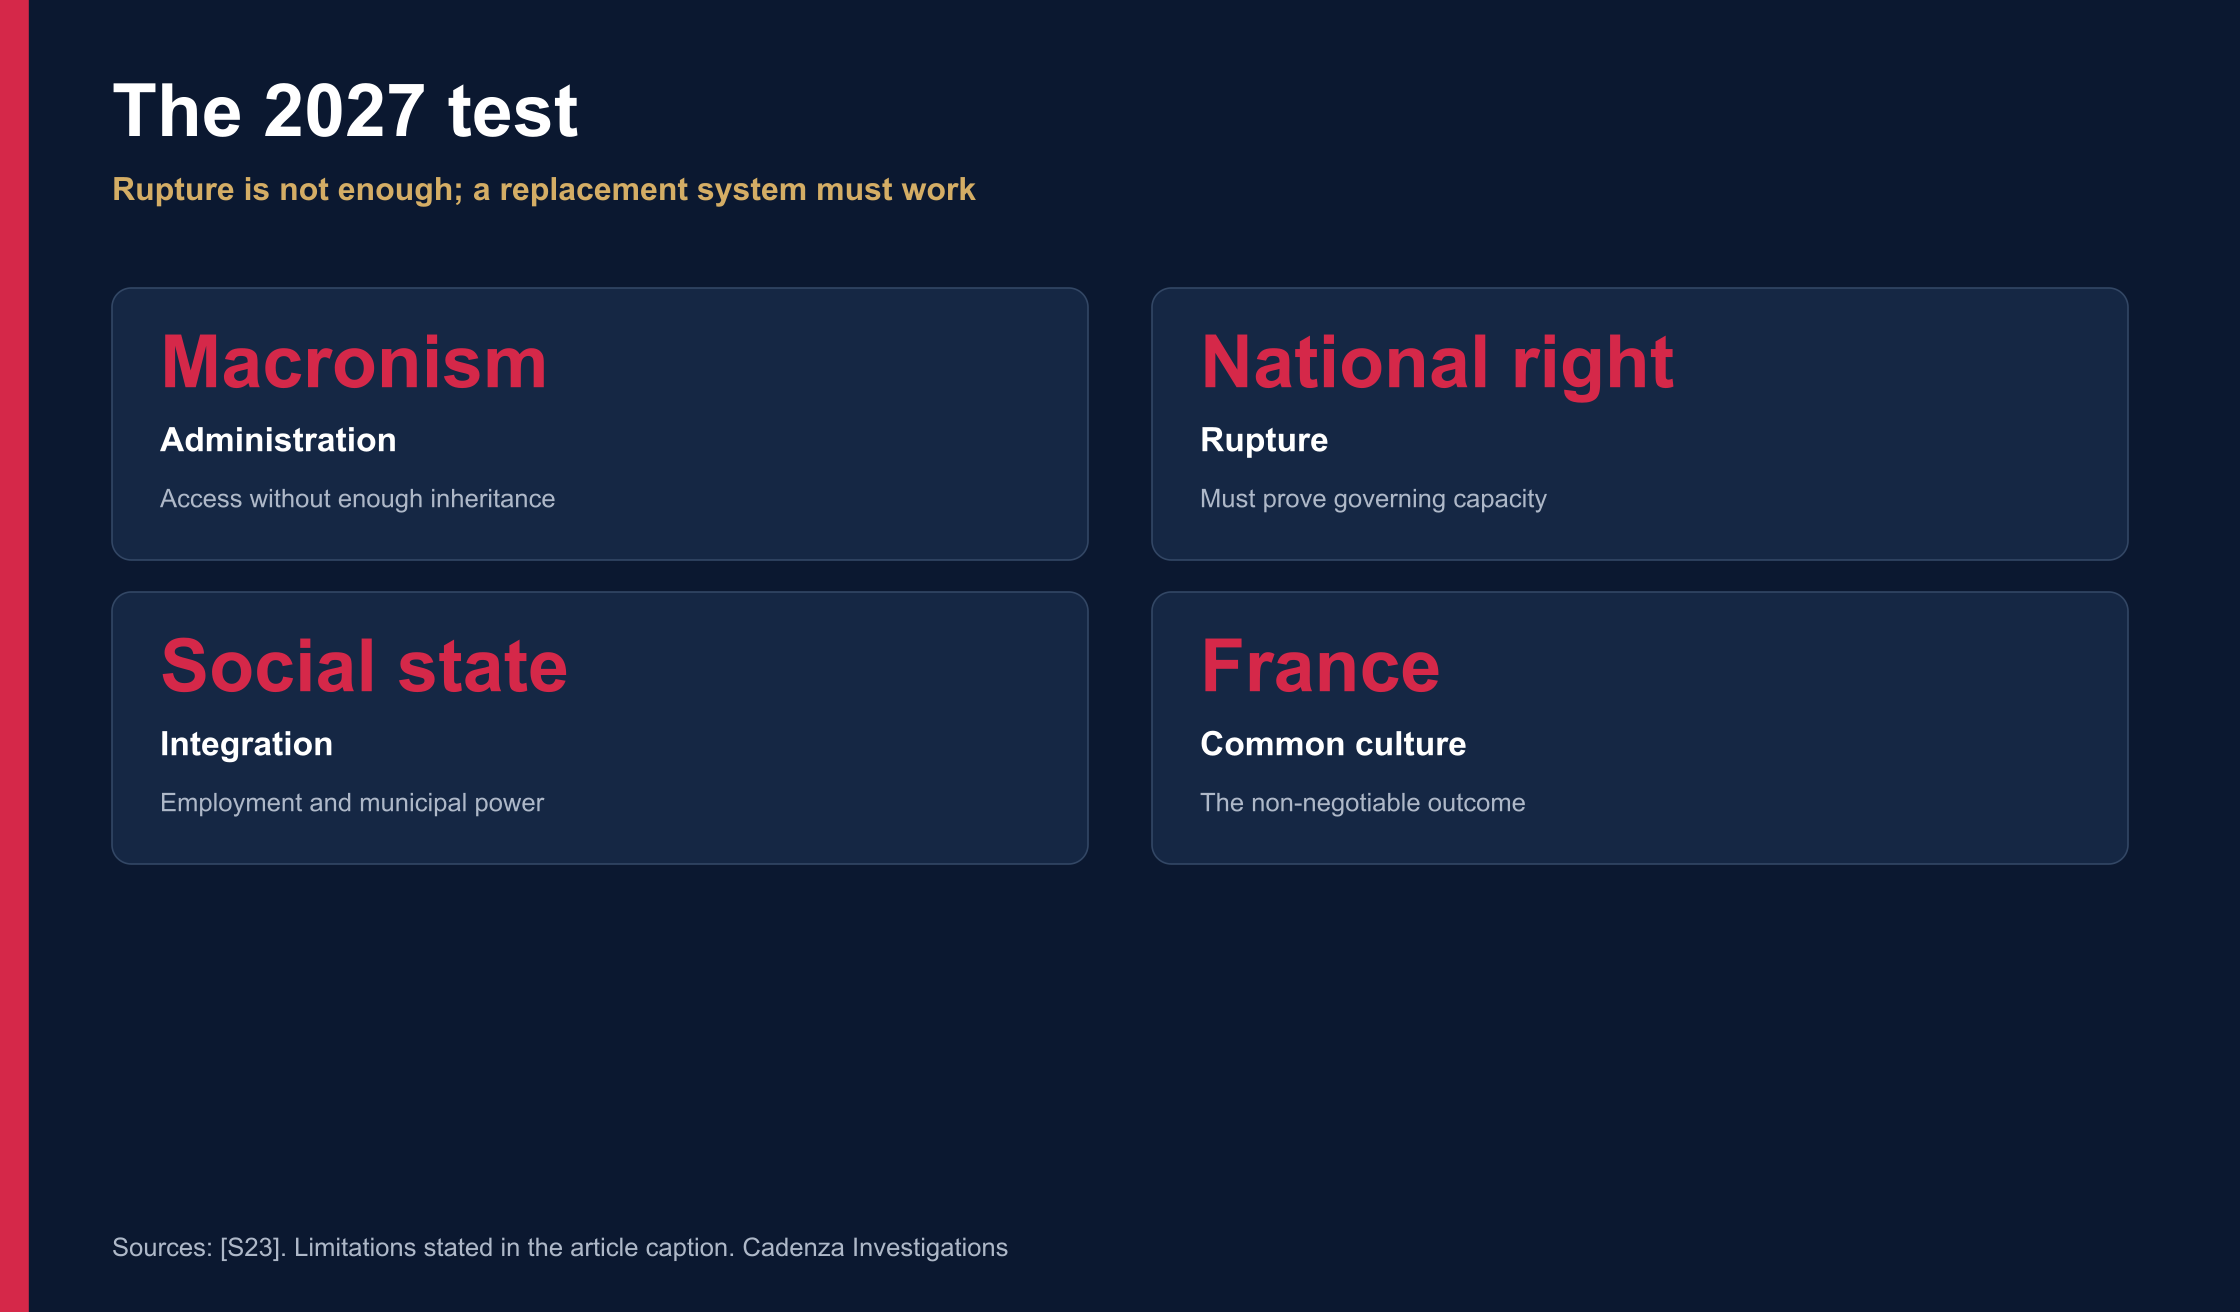Viewport: 2240px width, 1312px height.
Task: Click 'Access without enough inheritance' text
Action: point(357,499)
